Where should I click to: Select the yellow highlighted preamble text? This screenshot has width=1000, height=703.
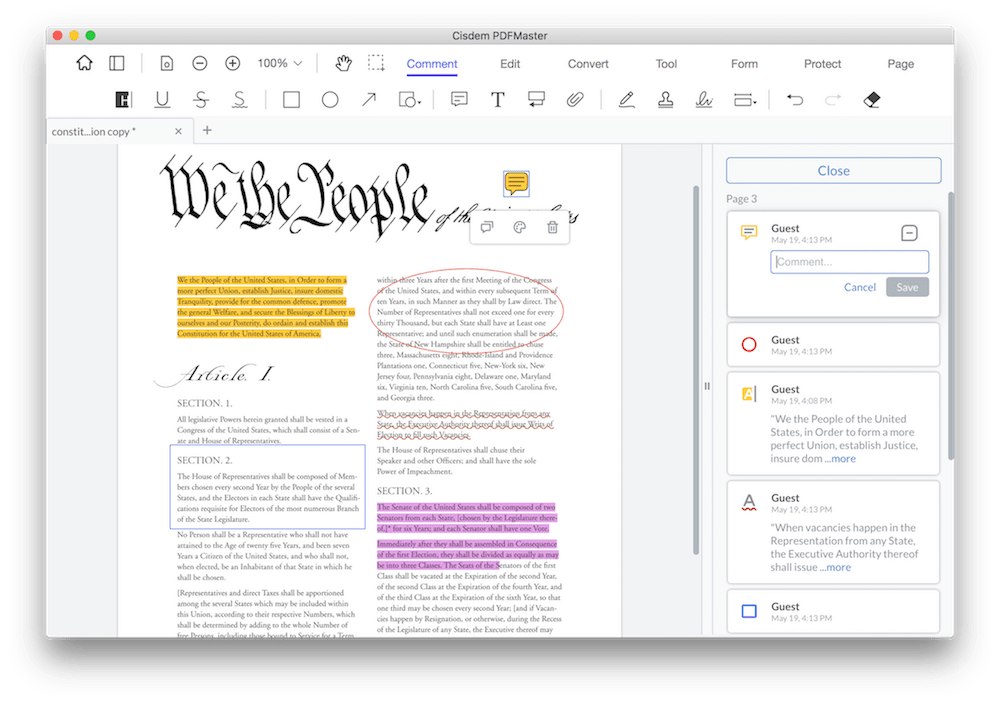point(265,307)
